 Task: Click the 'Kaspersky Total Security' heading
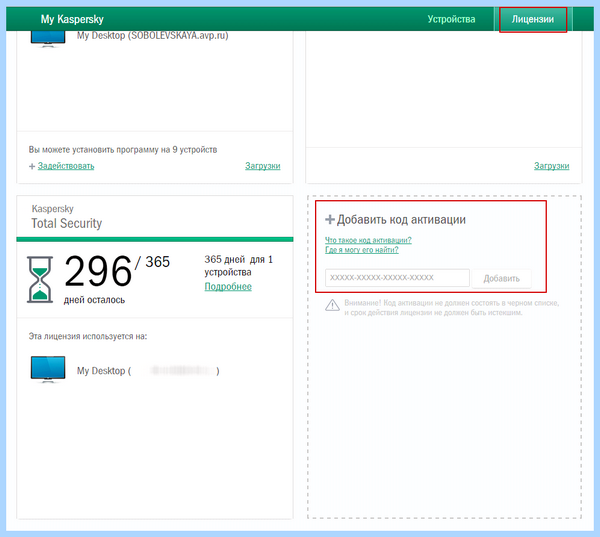coord(67,217)
